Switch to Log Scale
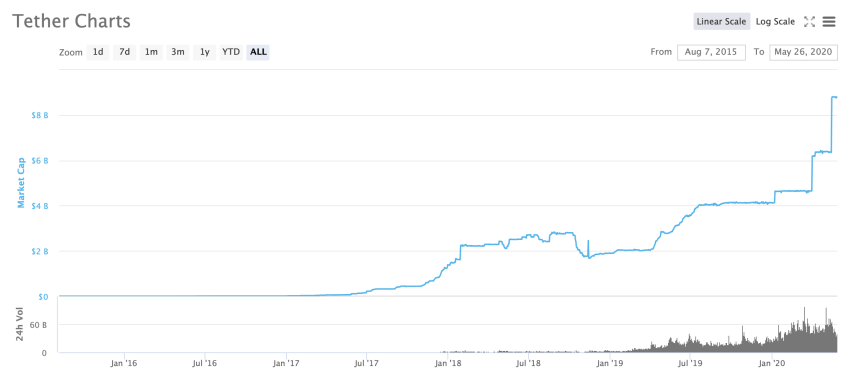 [x=775, y=21]
